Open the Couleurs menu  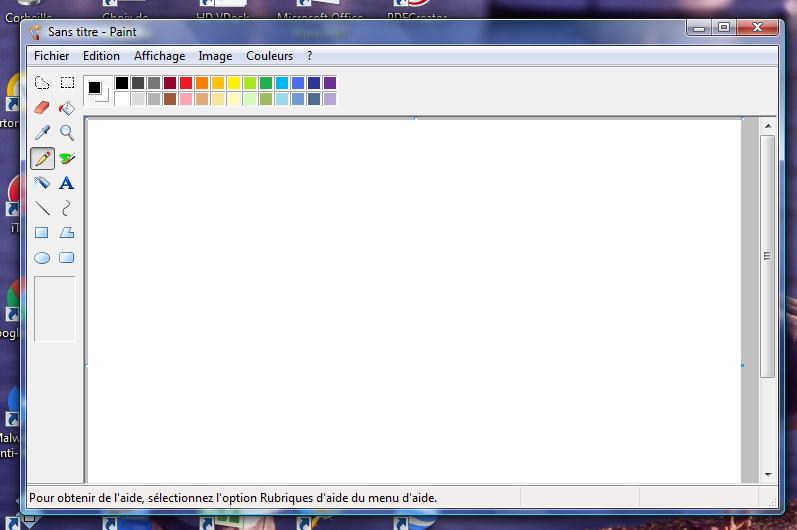[x=270, y=57]
